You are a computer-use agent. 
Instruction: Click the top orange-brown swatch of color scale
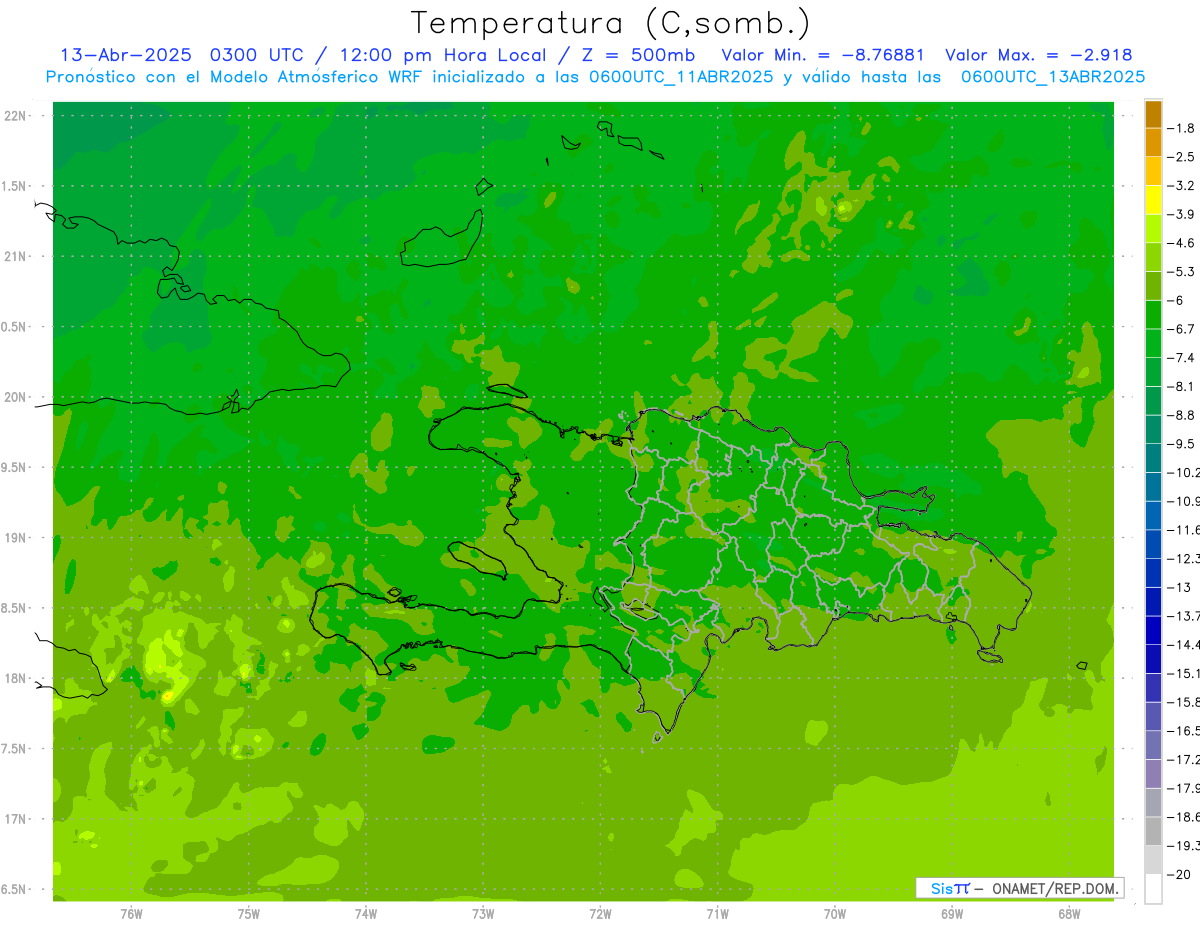pos(1153,114)
